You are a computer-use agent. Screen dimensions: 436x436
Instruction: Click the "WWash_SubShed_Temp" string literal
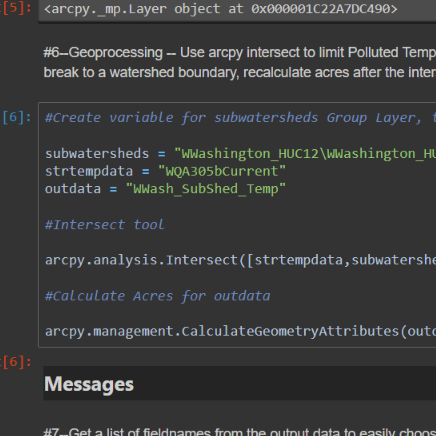pyautogui.click(x=206, y=189)
